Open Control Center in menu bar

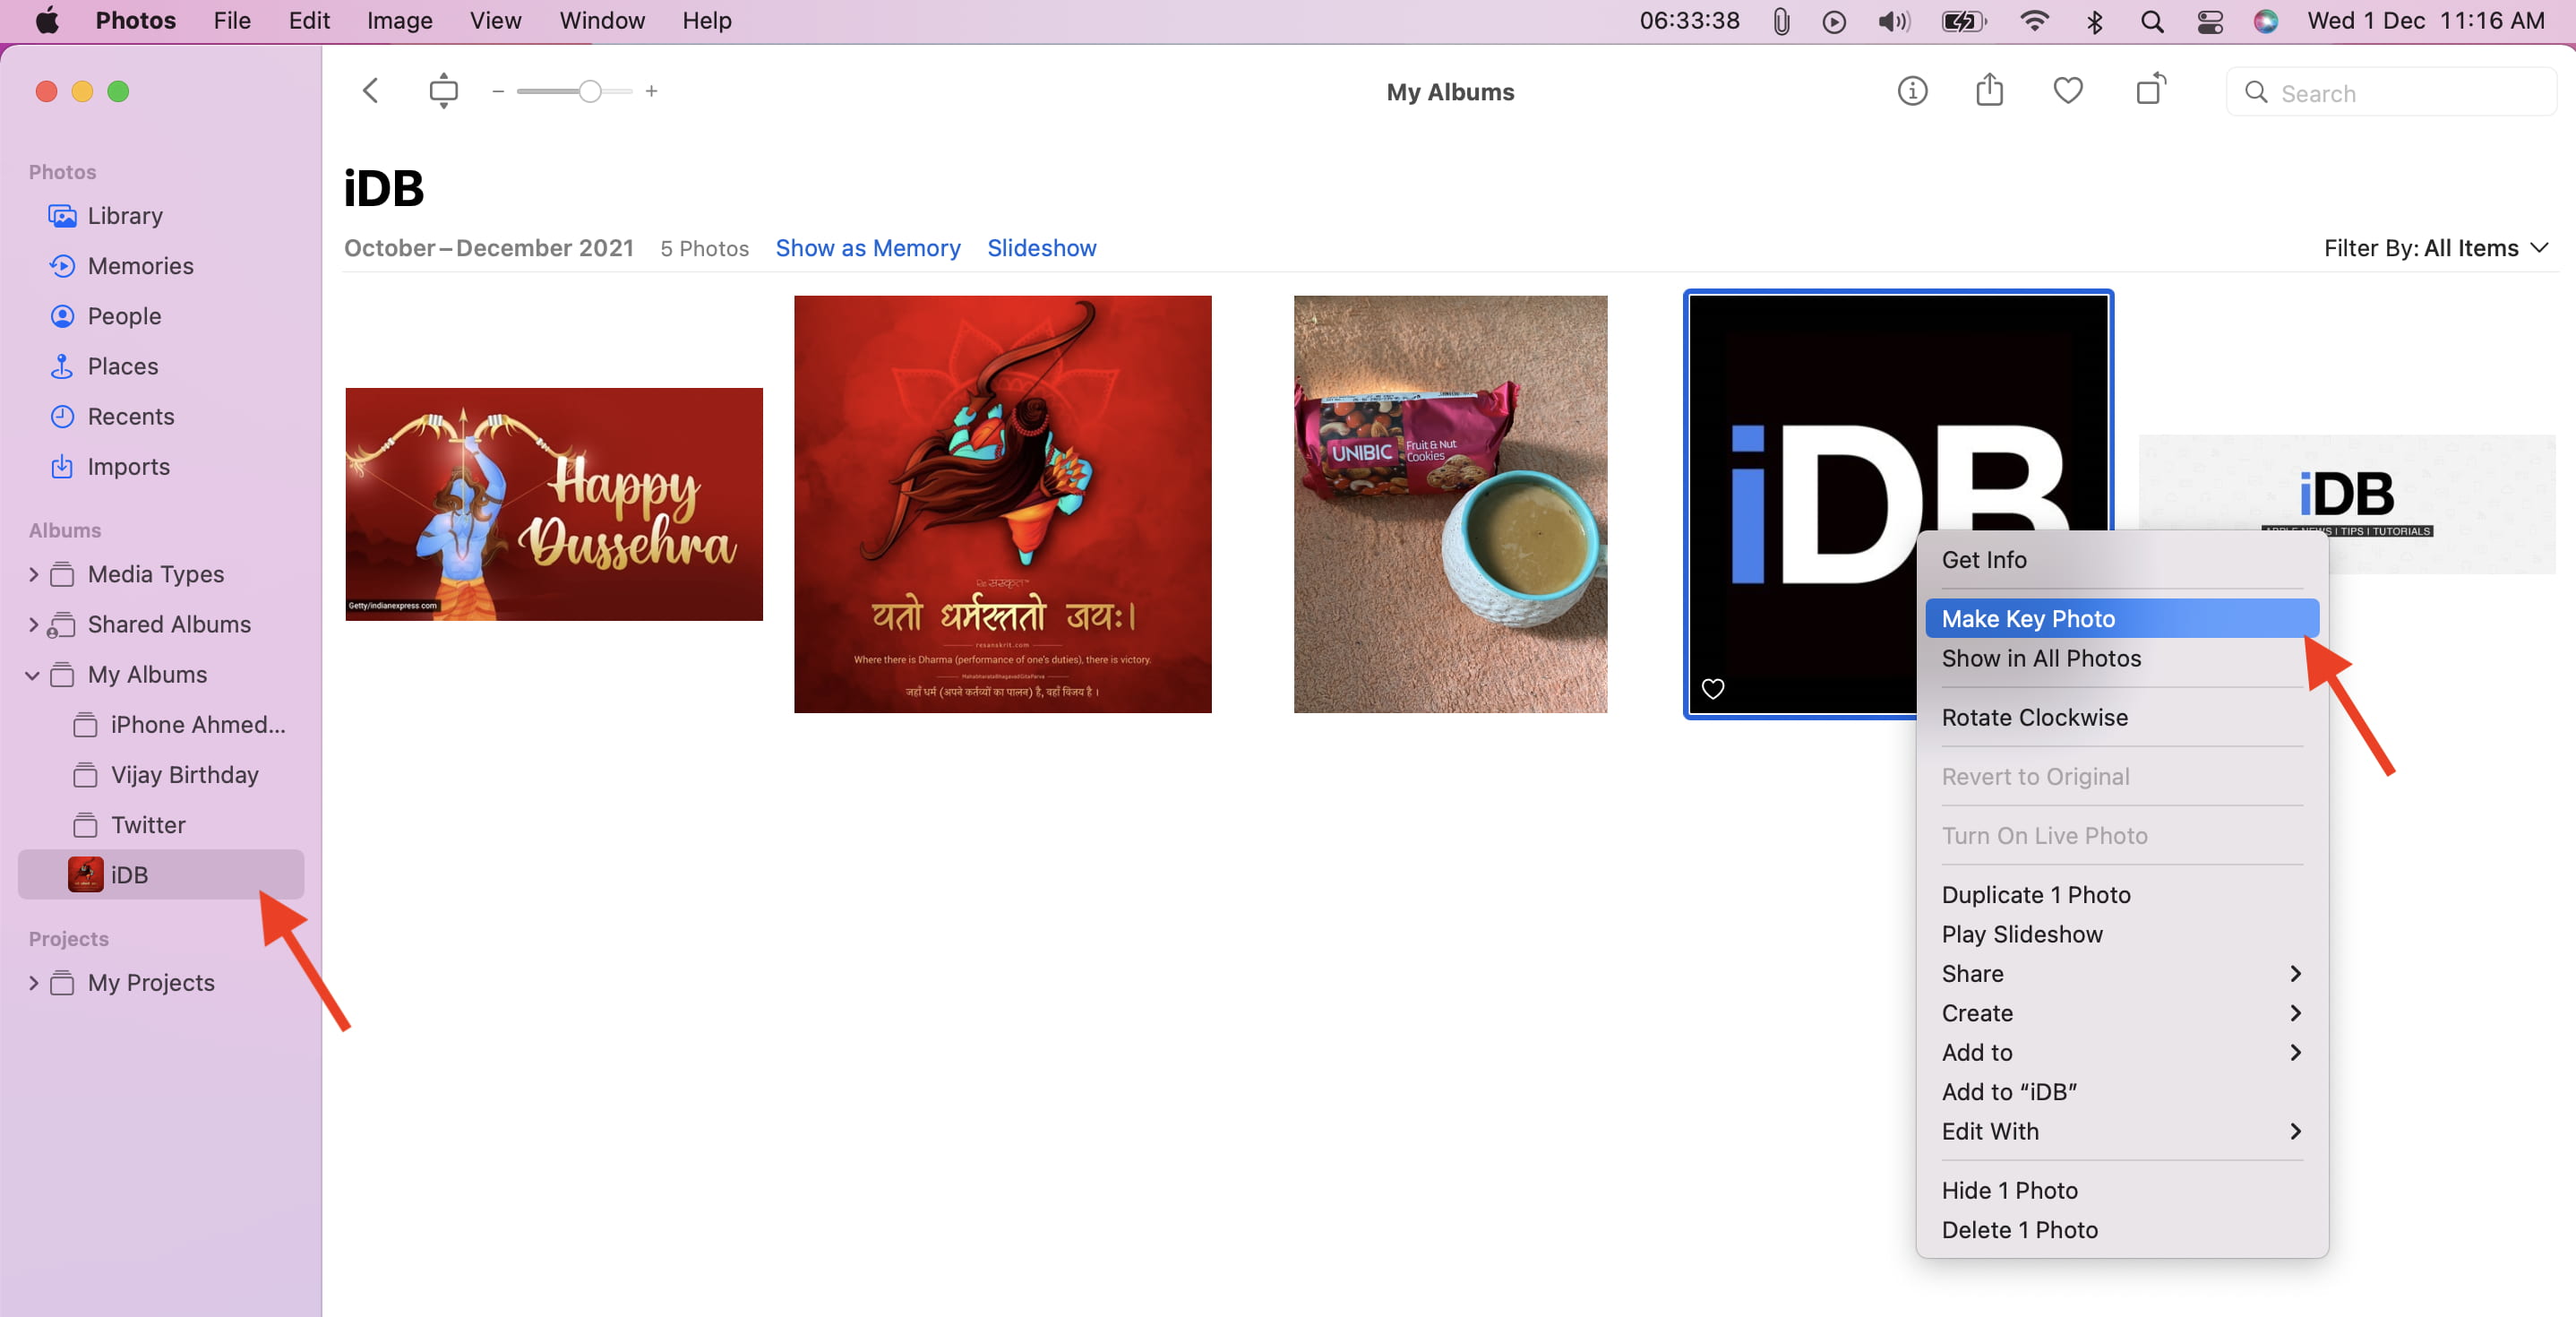(2210, 21)
